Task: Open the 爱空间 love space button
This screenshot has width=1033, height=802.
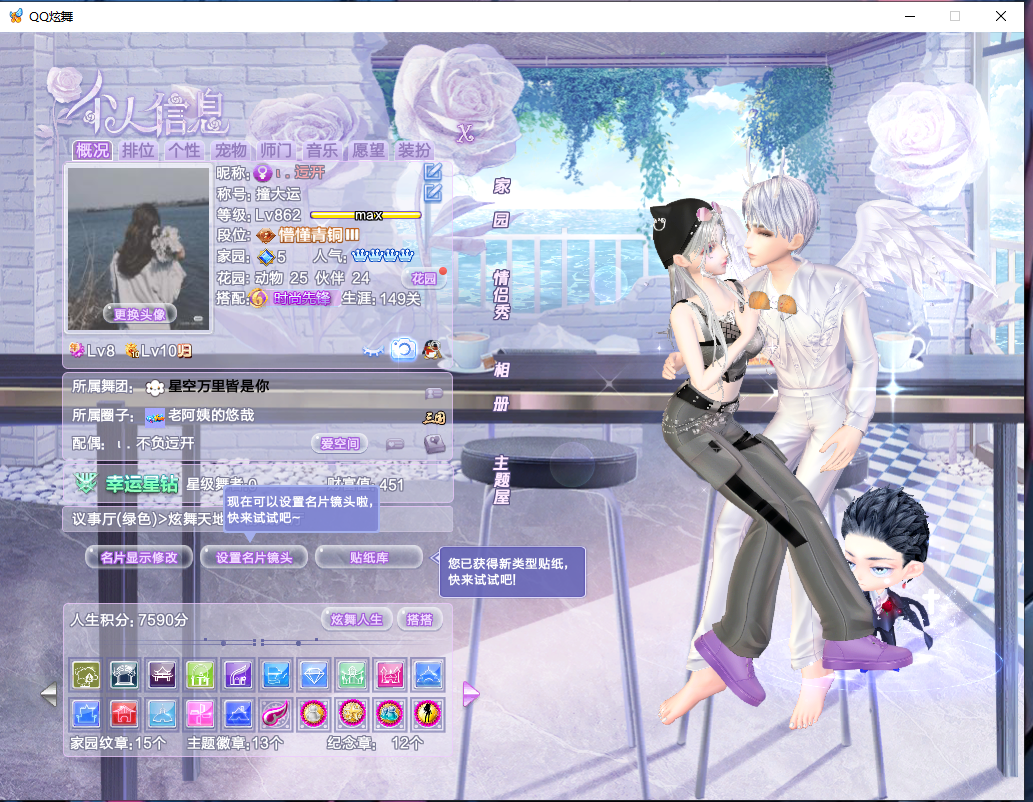Action: click(x=339, y=444)
